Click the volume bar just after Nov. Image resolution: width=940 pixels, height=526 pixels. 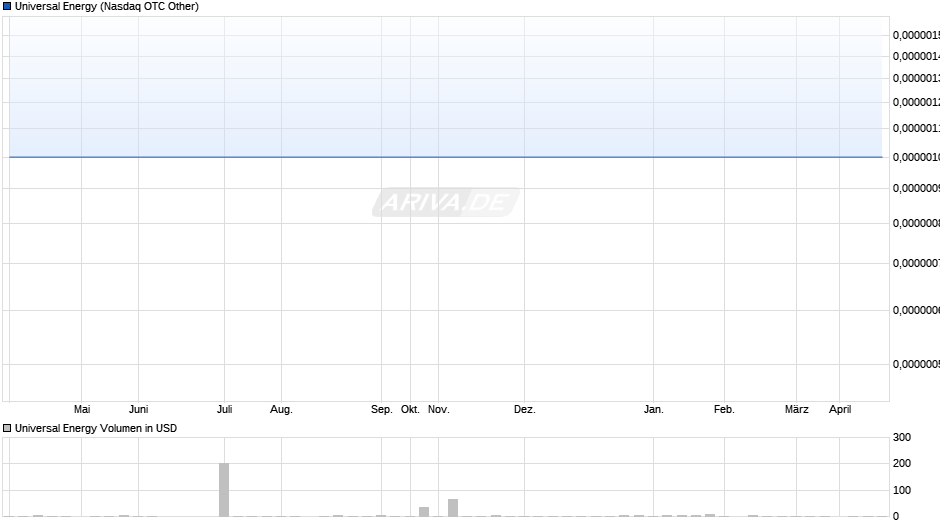click(453, 507)
